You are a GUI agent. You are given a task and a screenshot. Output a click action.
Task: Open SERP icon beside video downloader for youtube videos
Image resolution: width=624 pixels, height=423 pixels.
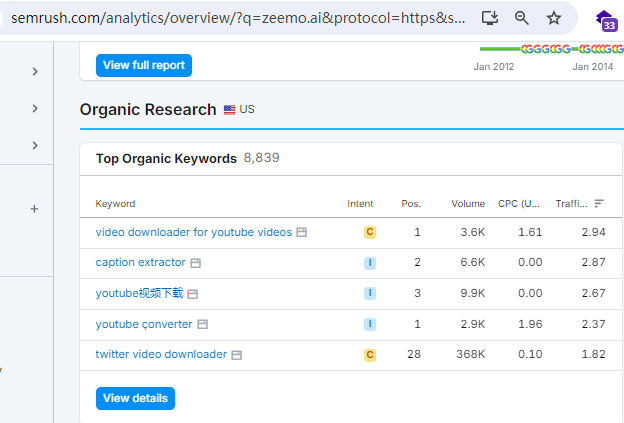click(302, 232)
